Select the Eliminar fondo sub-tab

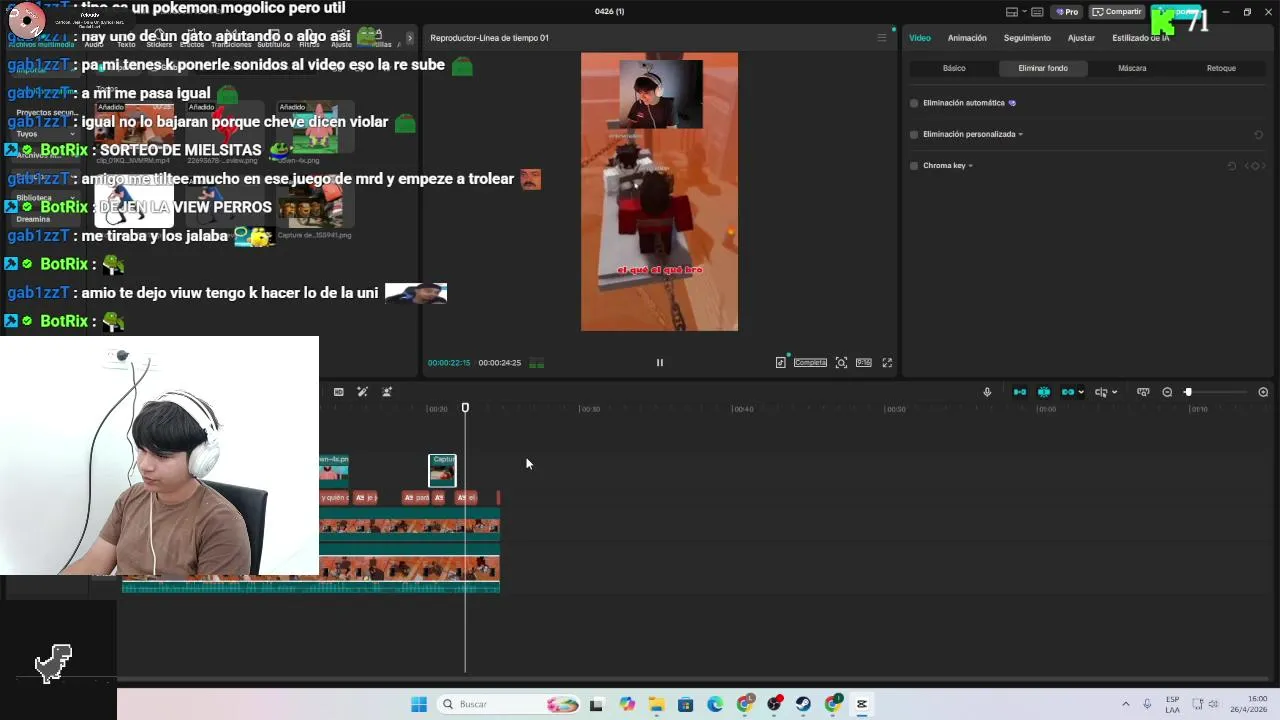(x=1043, y=68)
